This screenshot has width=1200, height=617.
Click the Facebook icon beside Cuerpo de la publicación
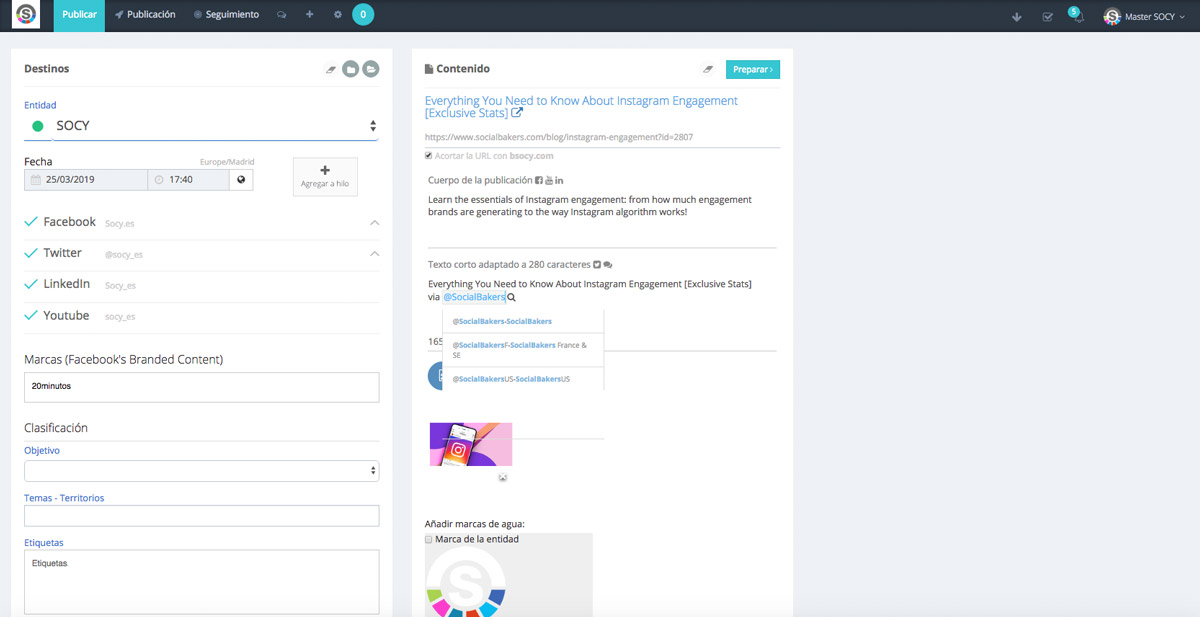point(540,180)
